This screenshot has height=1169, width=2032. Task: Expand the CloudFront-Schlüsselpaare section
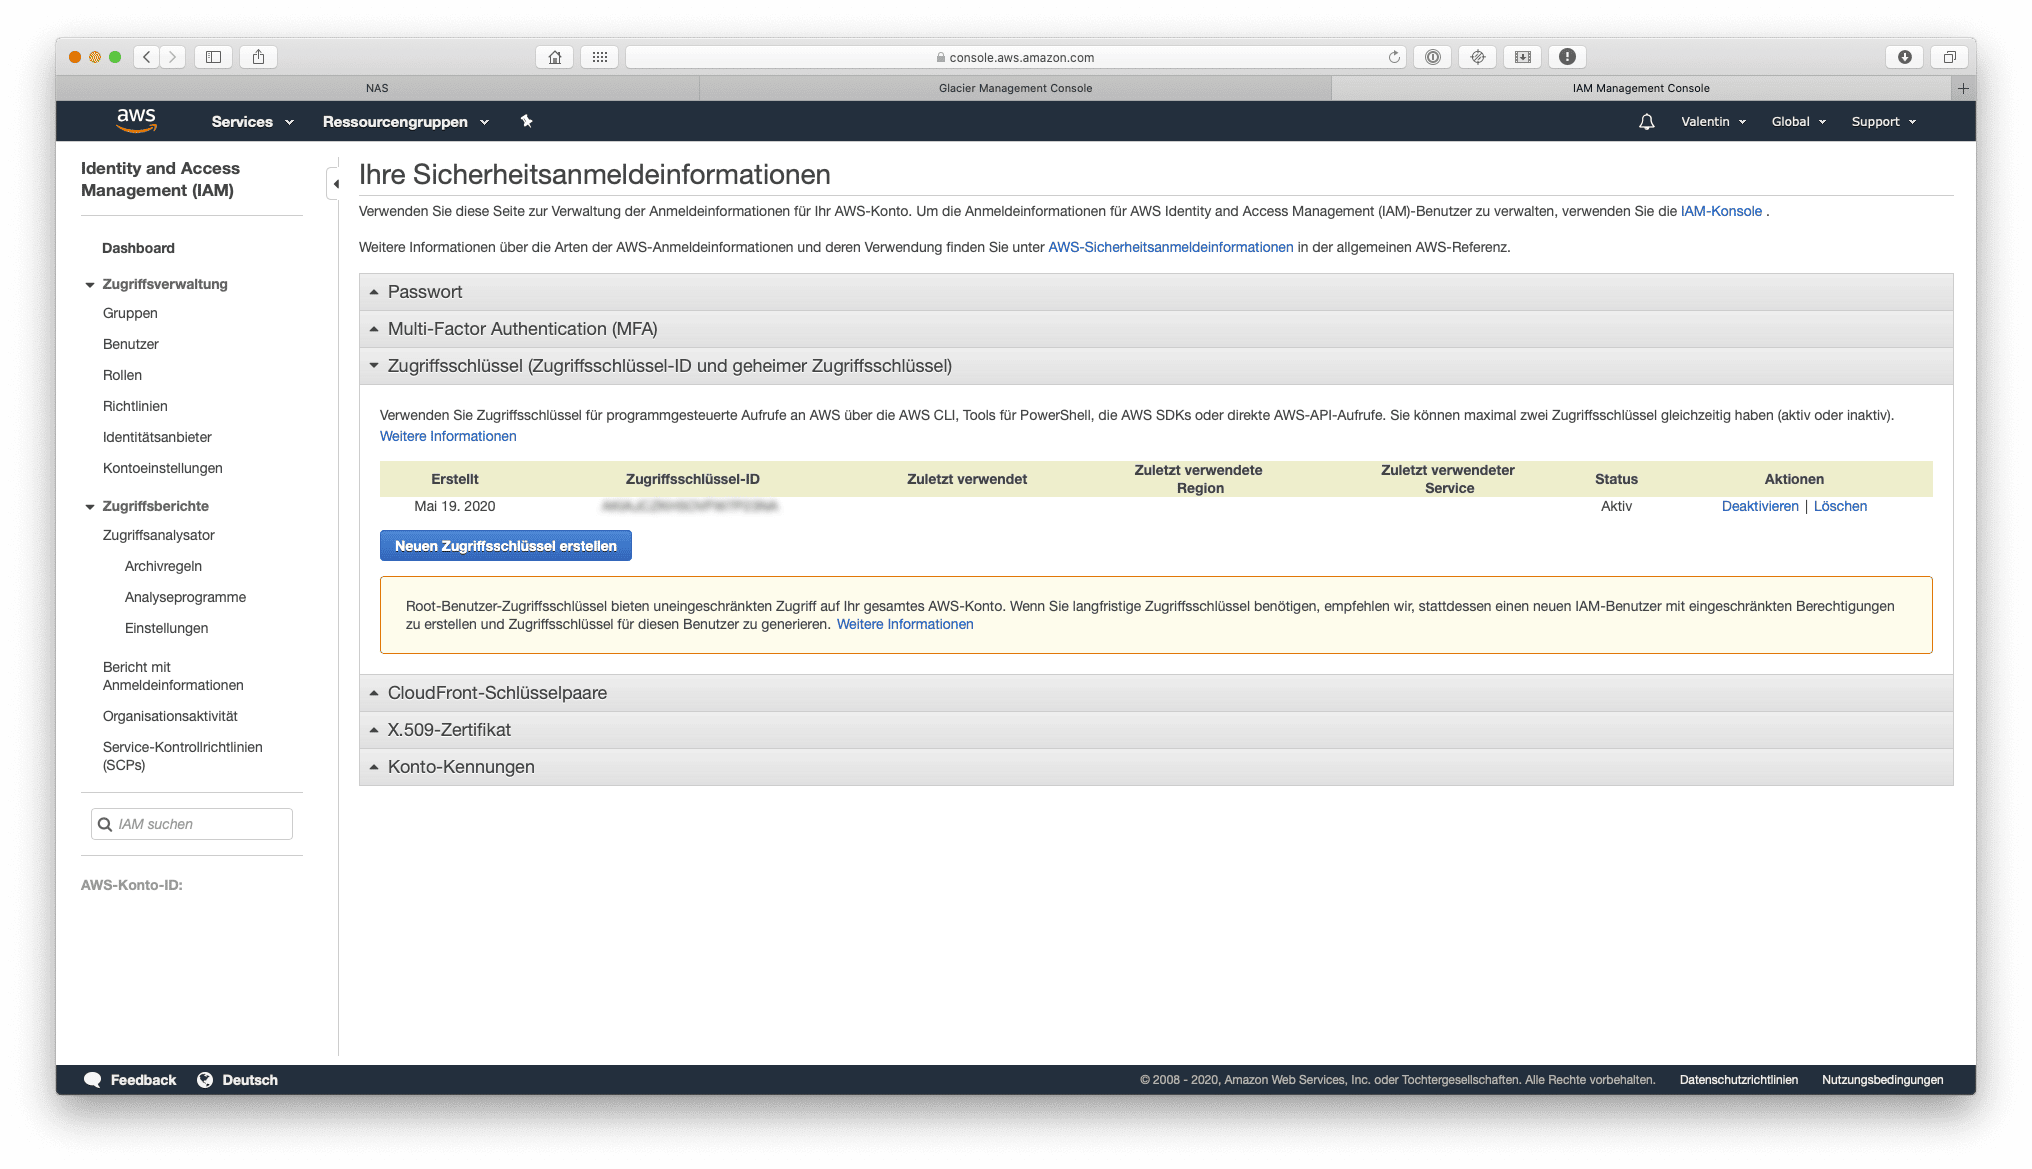(1156, 693)
